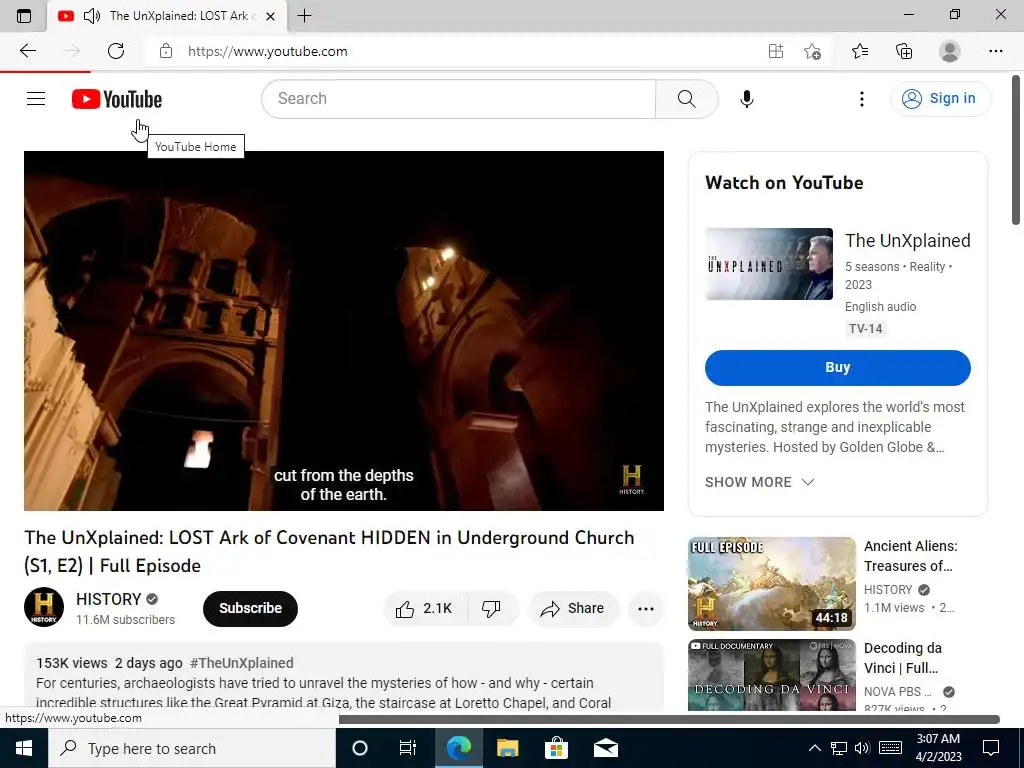Viewport: 1024px width, 768px height.
Task: Open Cortana circle icon on taskbar
Action: (360, 748)
